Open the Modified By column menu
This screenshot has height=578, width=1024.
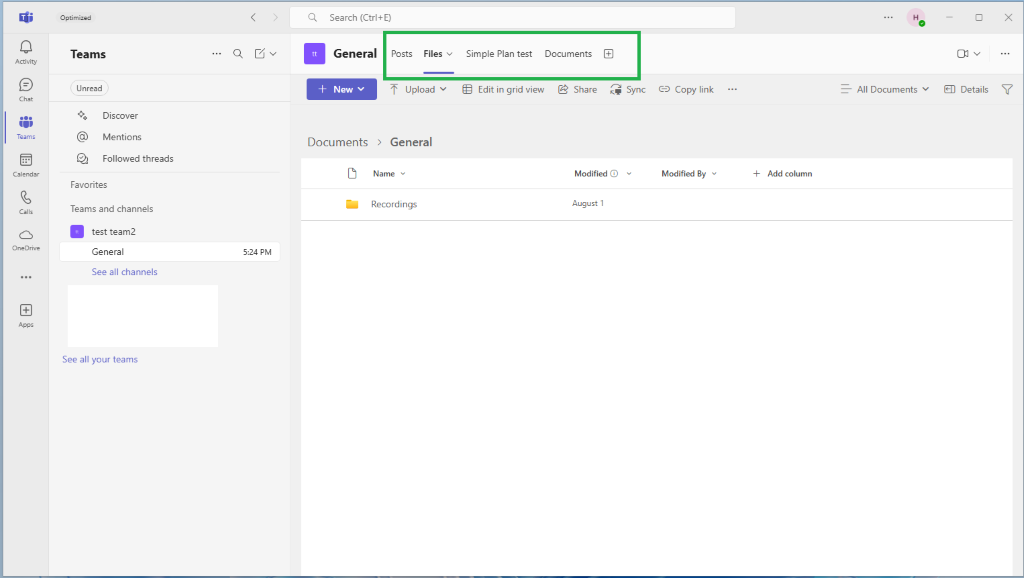689,174
